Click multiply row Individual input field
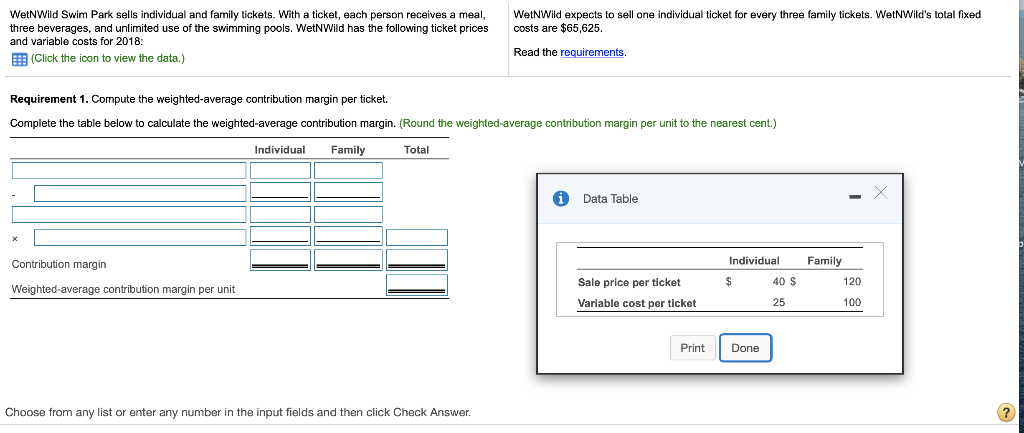The image size is (1024, 433). pyautogui.click(x=281, y=236)
